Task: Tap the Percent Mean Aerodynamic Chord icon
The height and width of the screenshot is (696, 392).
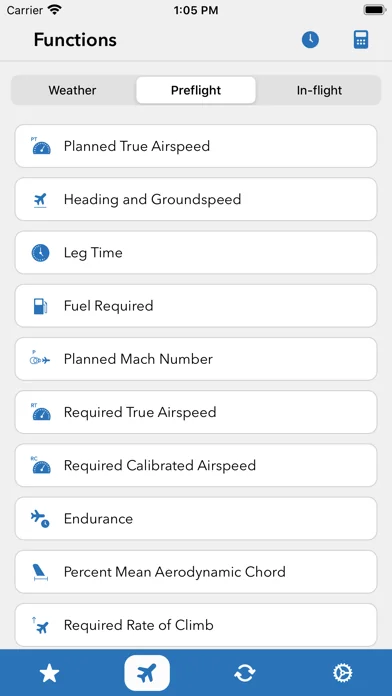Action: [40, 572]
